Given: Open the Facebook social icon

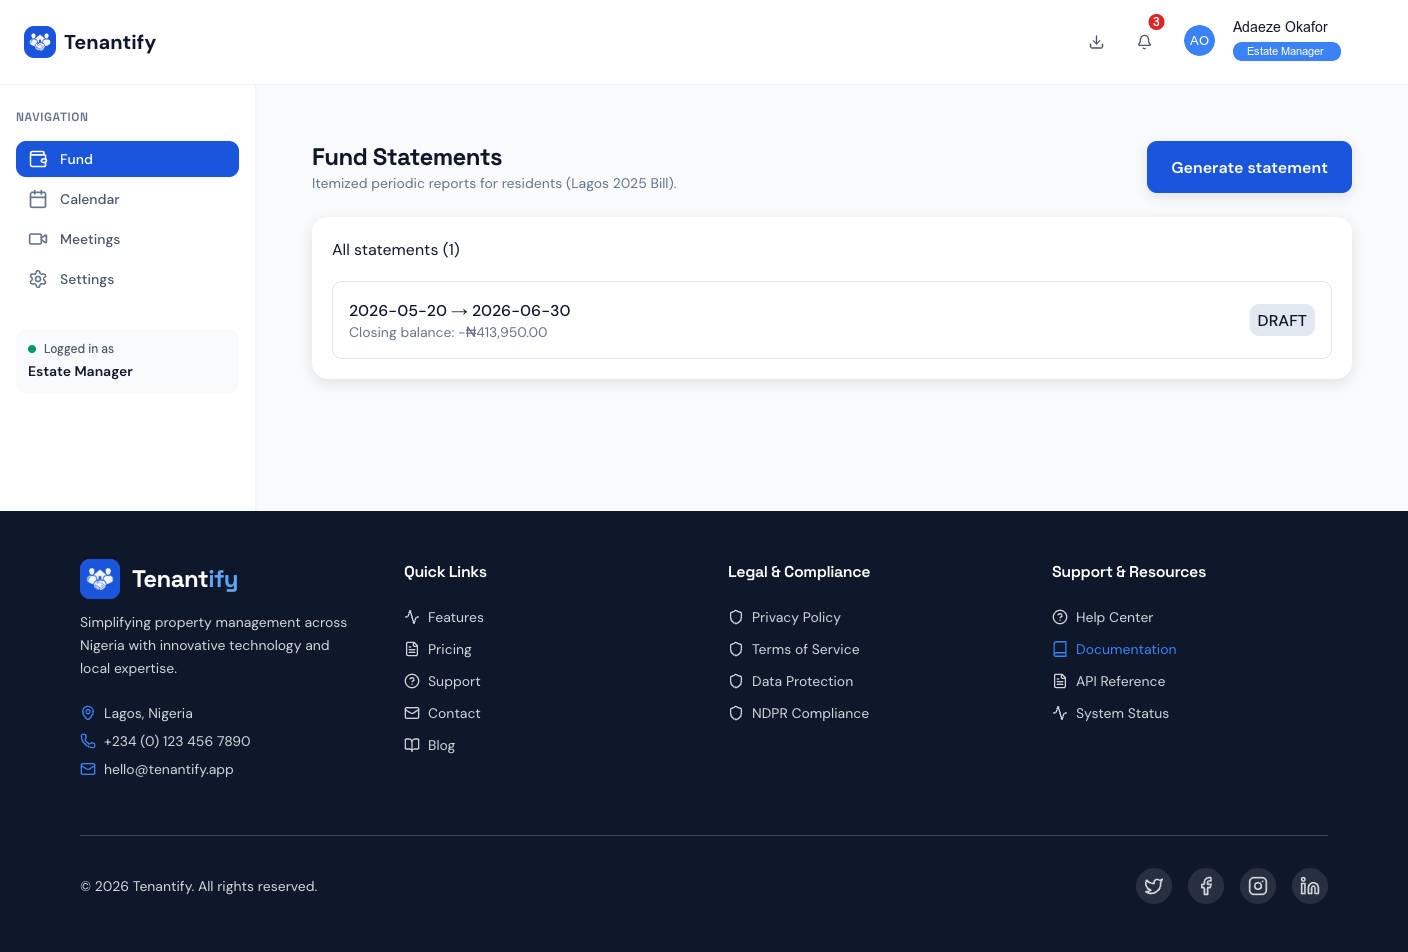Looking at the screenshot, I should click(x=1206, y=886).
